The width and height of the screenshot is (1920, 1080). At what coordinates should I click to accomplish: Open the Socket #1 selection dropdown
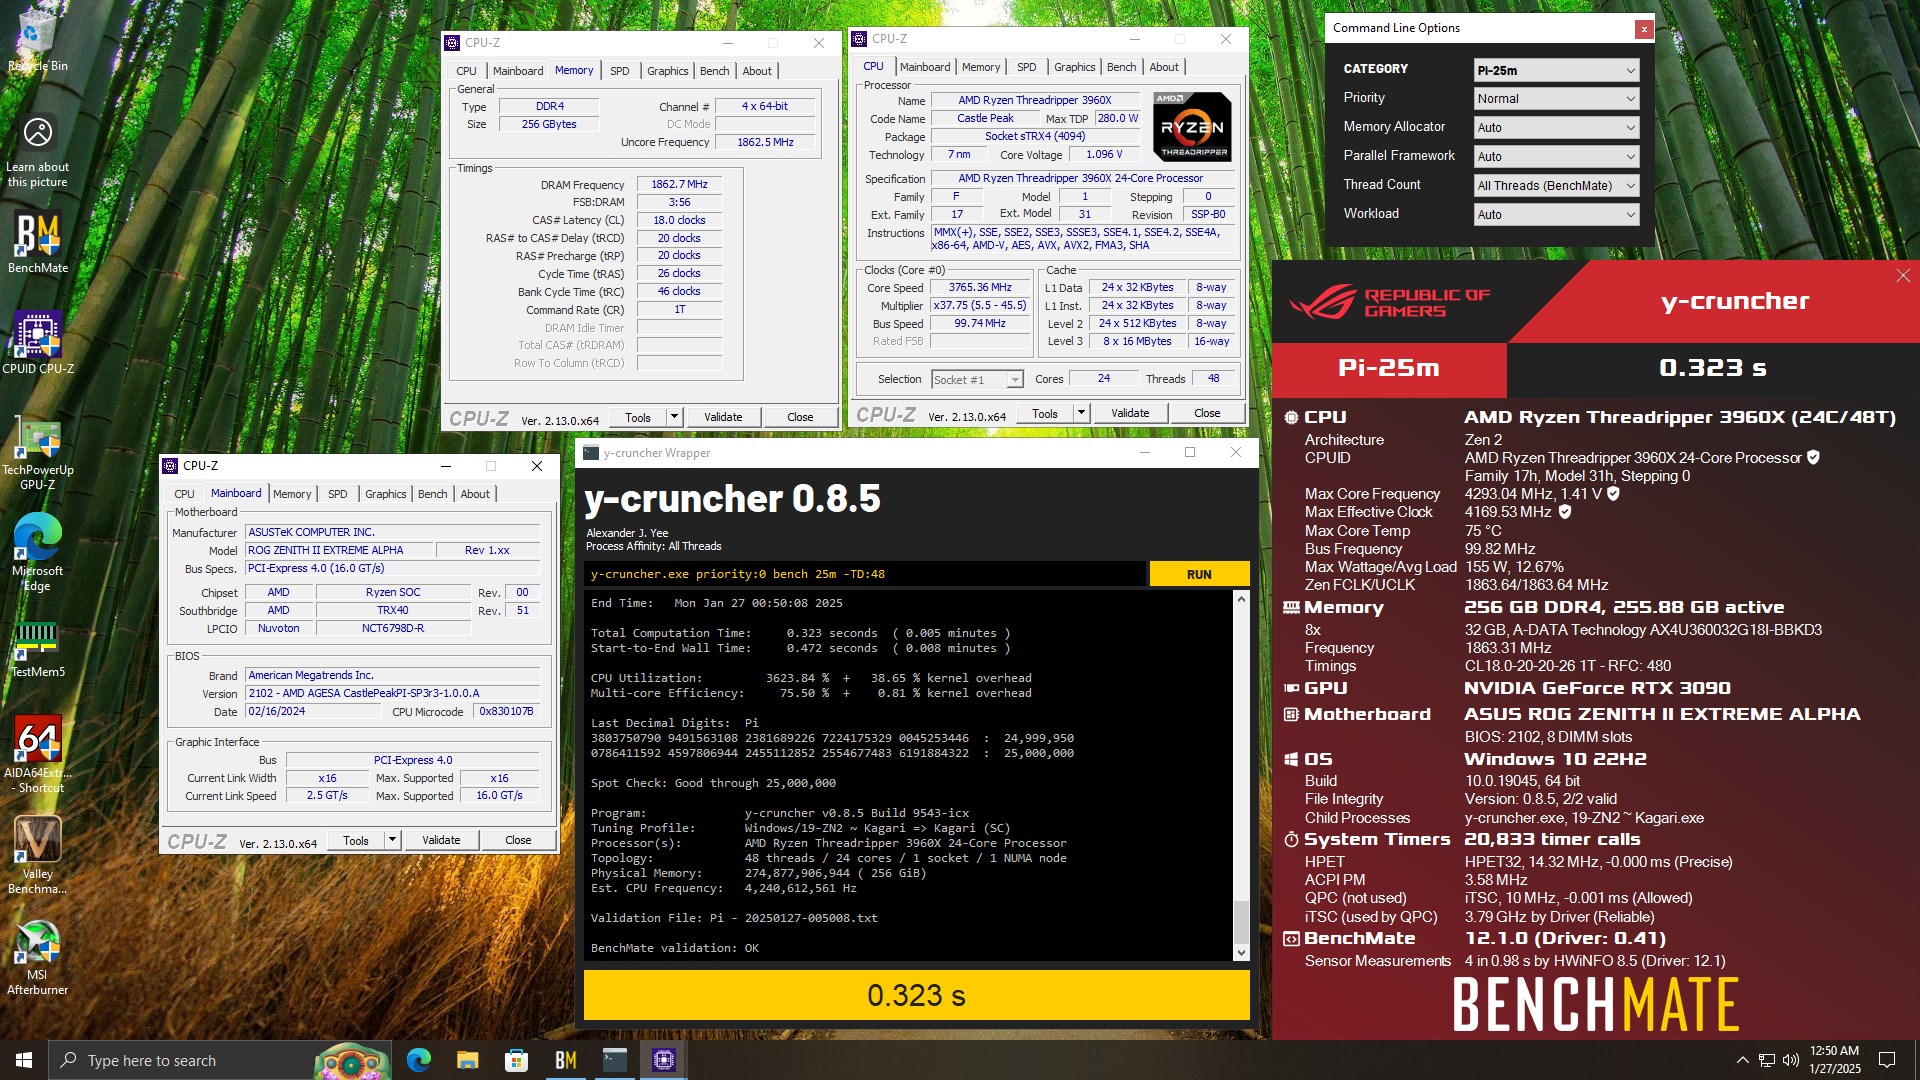coord(977,380)
